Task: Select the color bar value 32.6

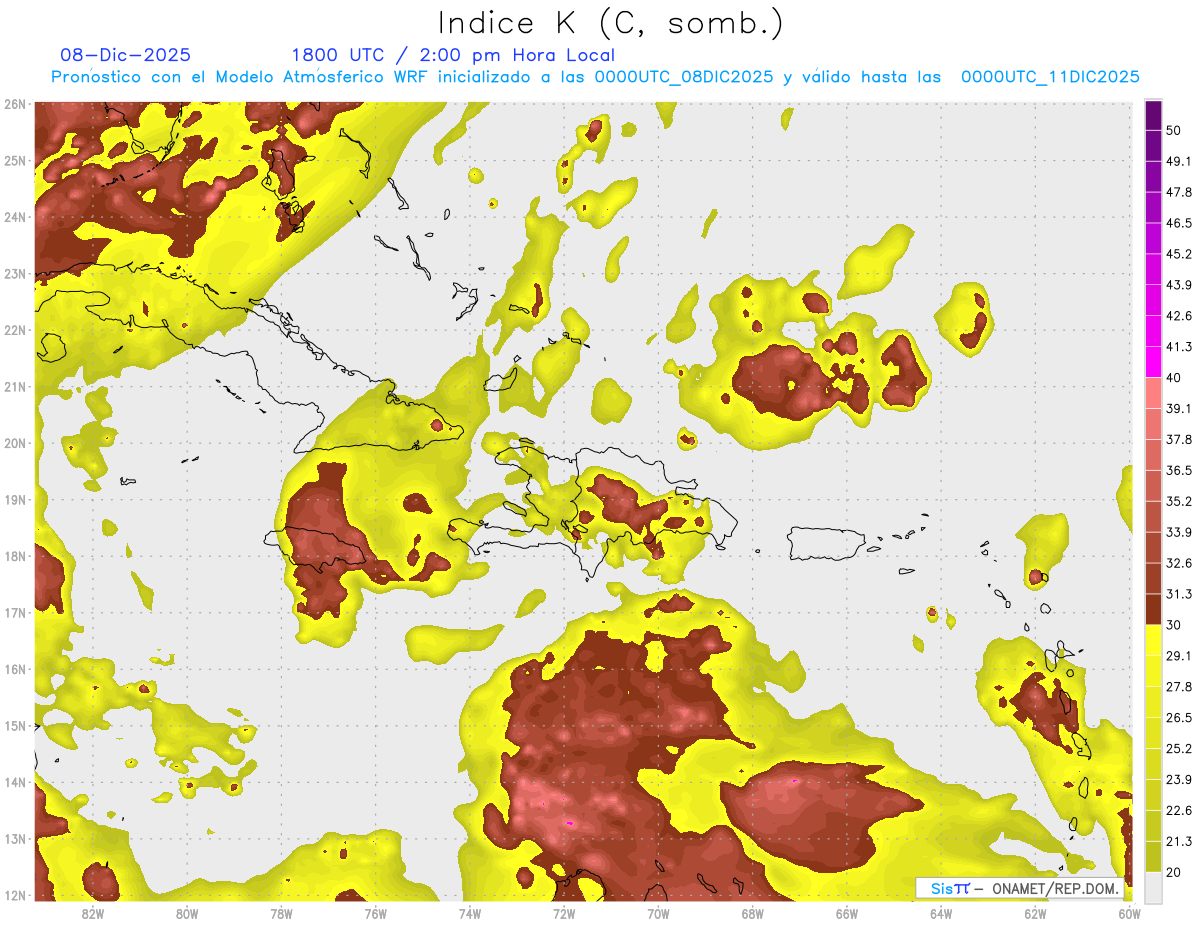Action: (x=1178, y=563)
